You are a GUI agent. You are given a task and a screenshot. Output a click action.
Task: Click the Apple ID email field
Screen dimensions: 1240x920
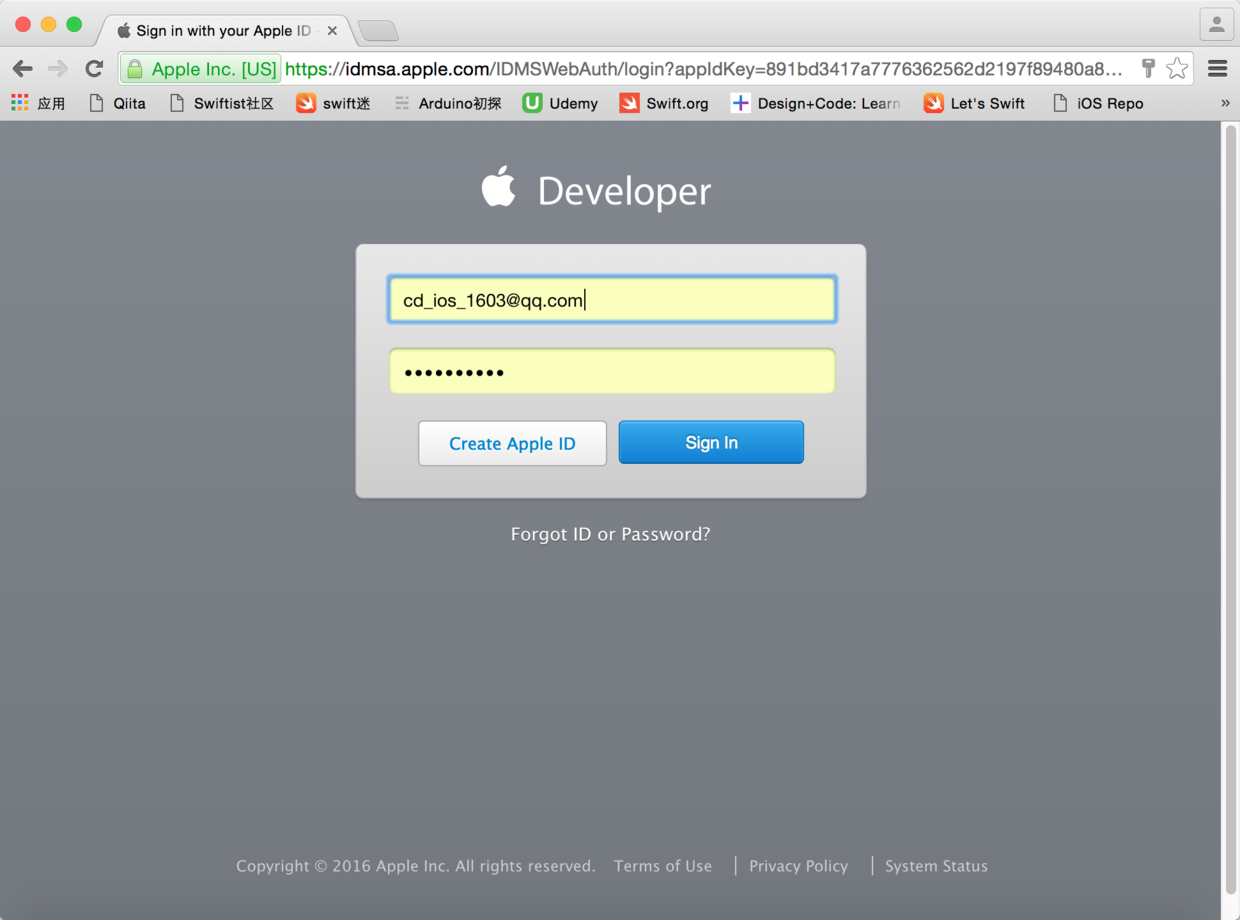click(611, 299)
